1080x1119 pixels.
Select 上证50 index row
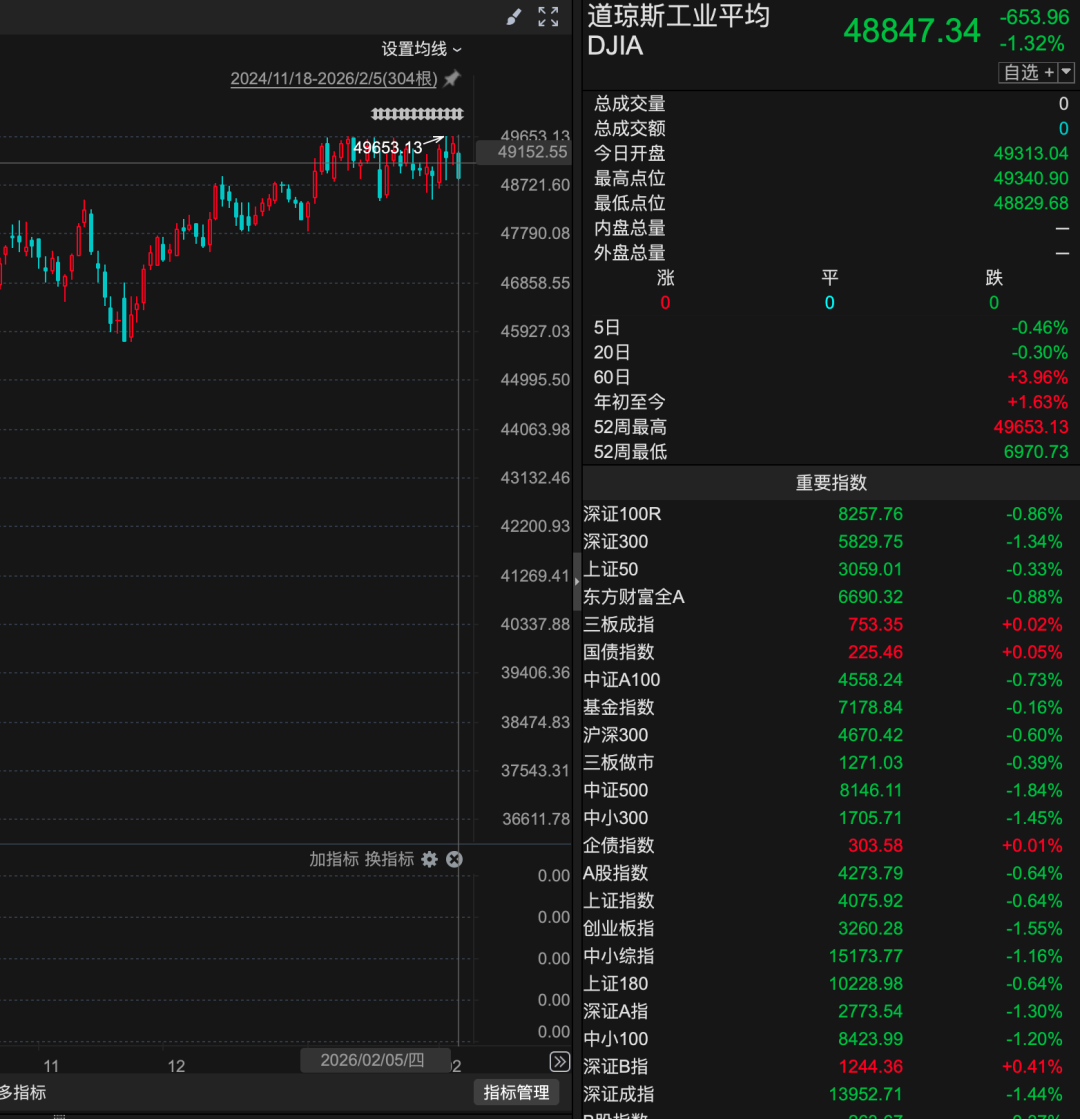831,569
